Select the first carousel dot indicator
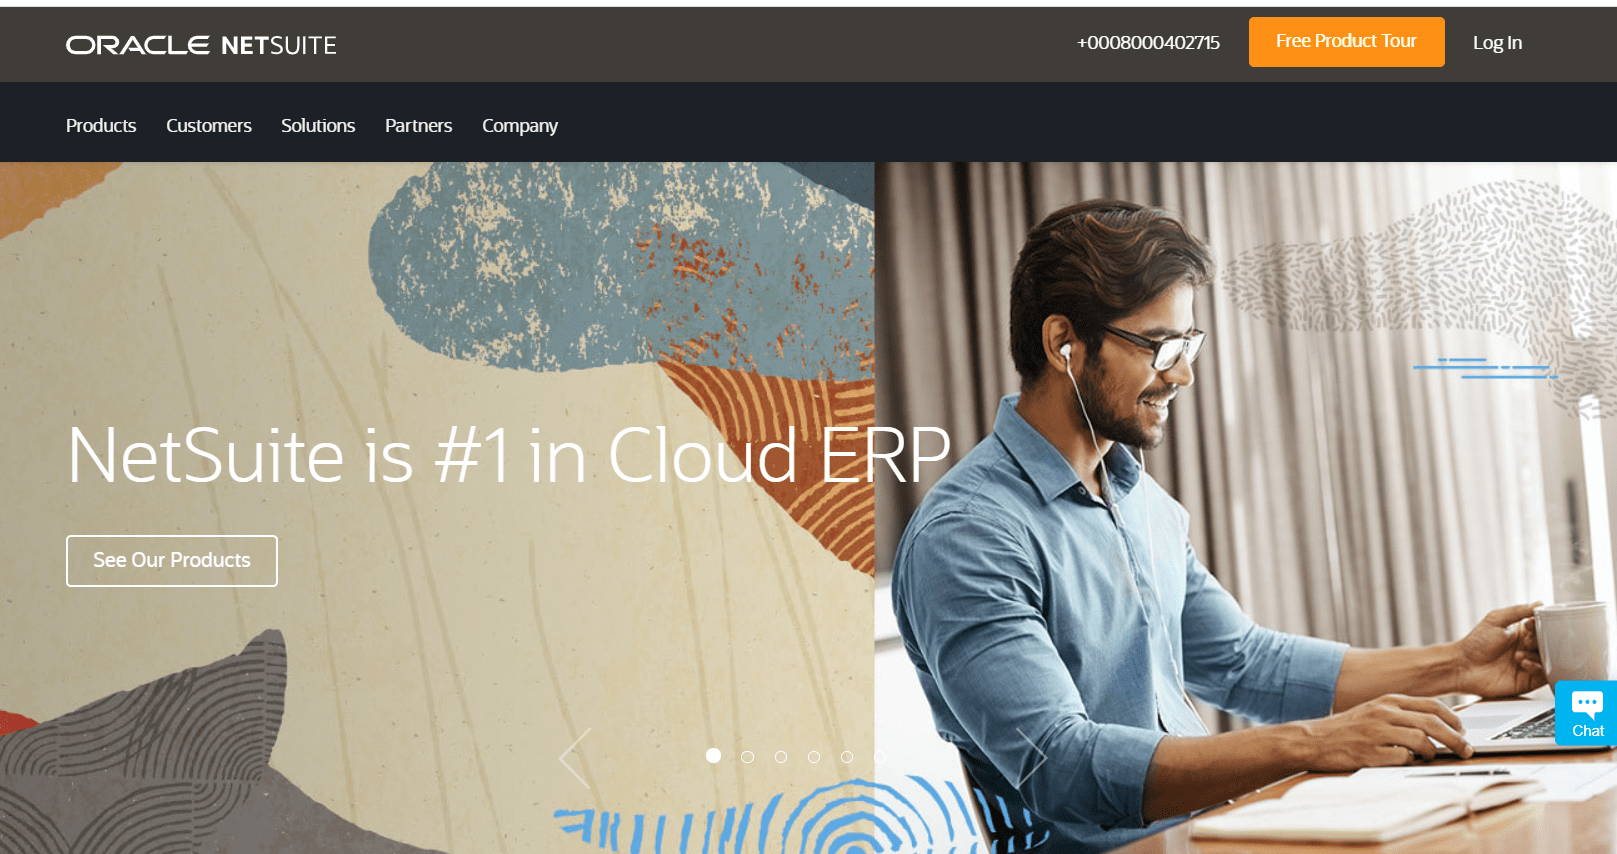 [713, 756]
